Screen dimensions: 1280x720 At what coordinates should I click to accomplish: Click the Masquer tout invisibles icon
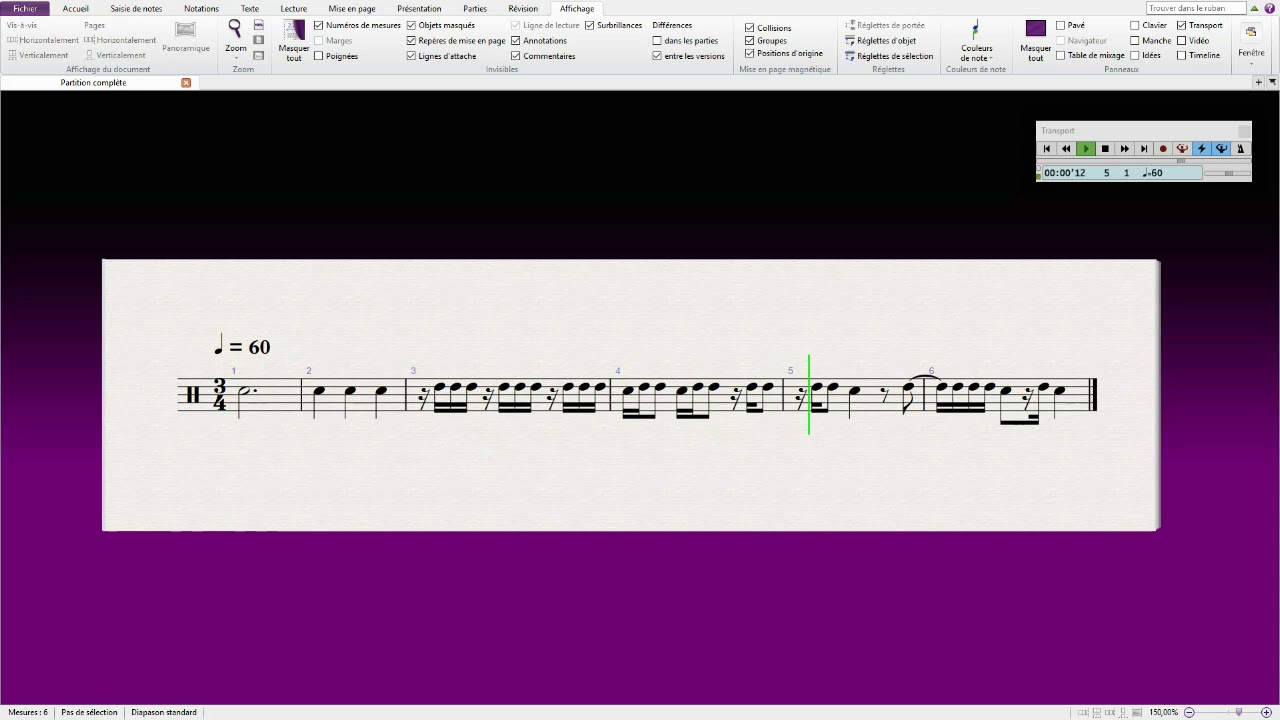(294, 30)
